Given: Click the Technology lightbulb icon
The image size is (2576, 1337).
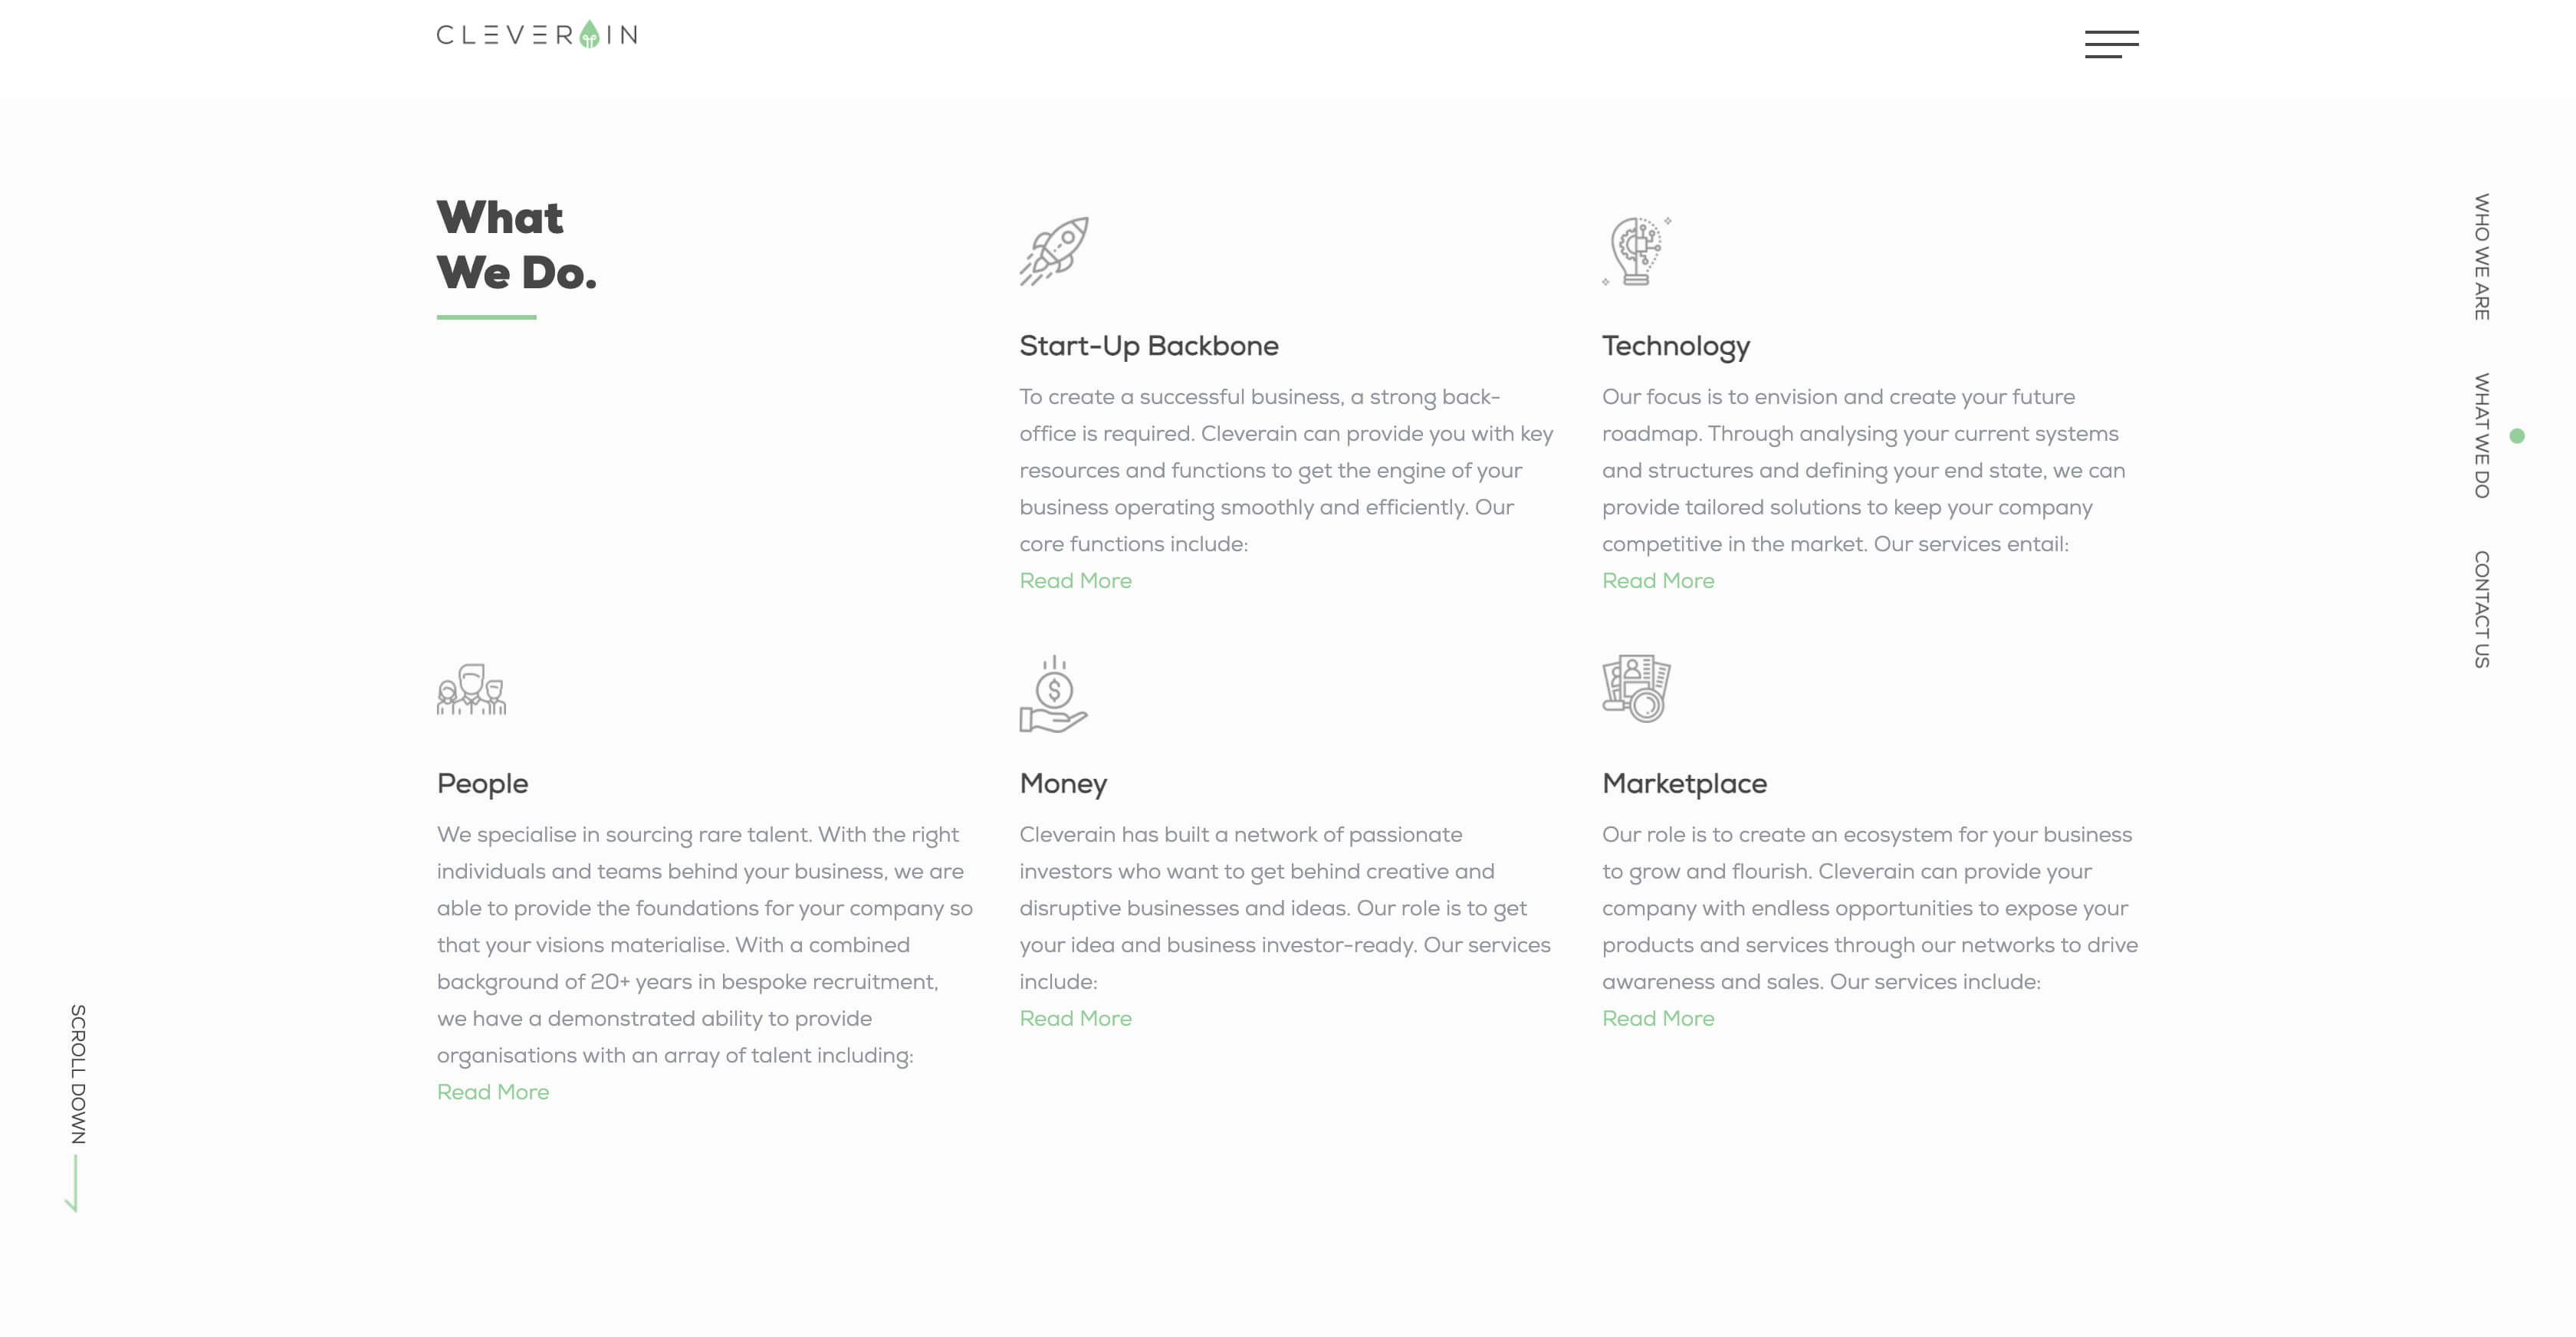Looking at the screenshot, I should 1636,251.
